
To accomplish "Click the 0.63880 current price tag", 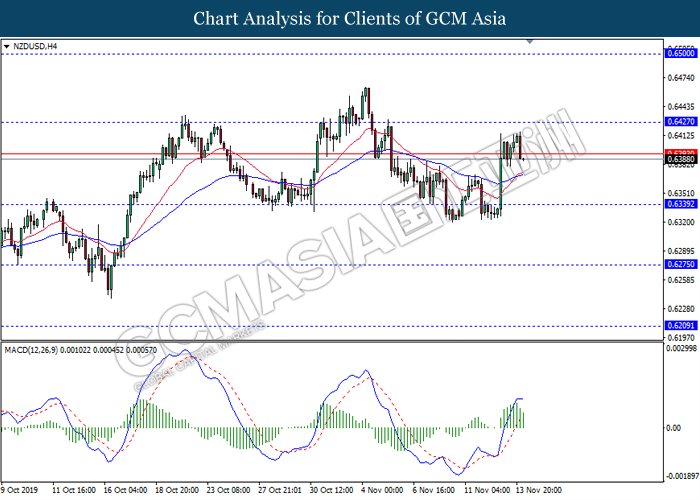I will click(x=680, y=159).
